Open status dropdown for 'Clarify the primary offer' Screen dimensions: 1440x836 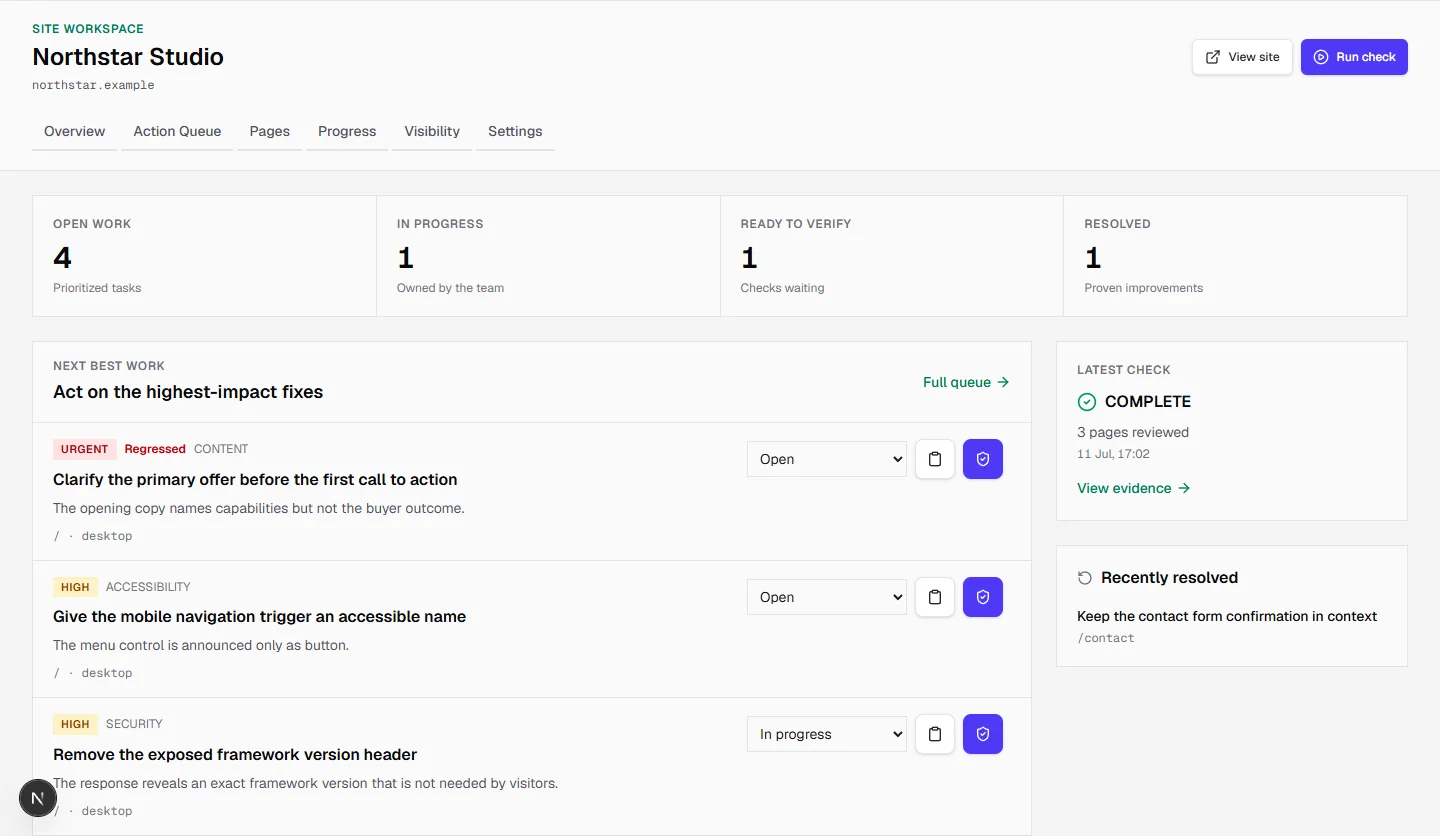point(827,459)
